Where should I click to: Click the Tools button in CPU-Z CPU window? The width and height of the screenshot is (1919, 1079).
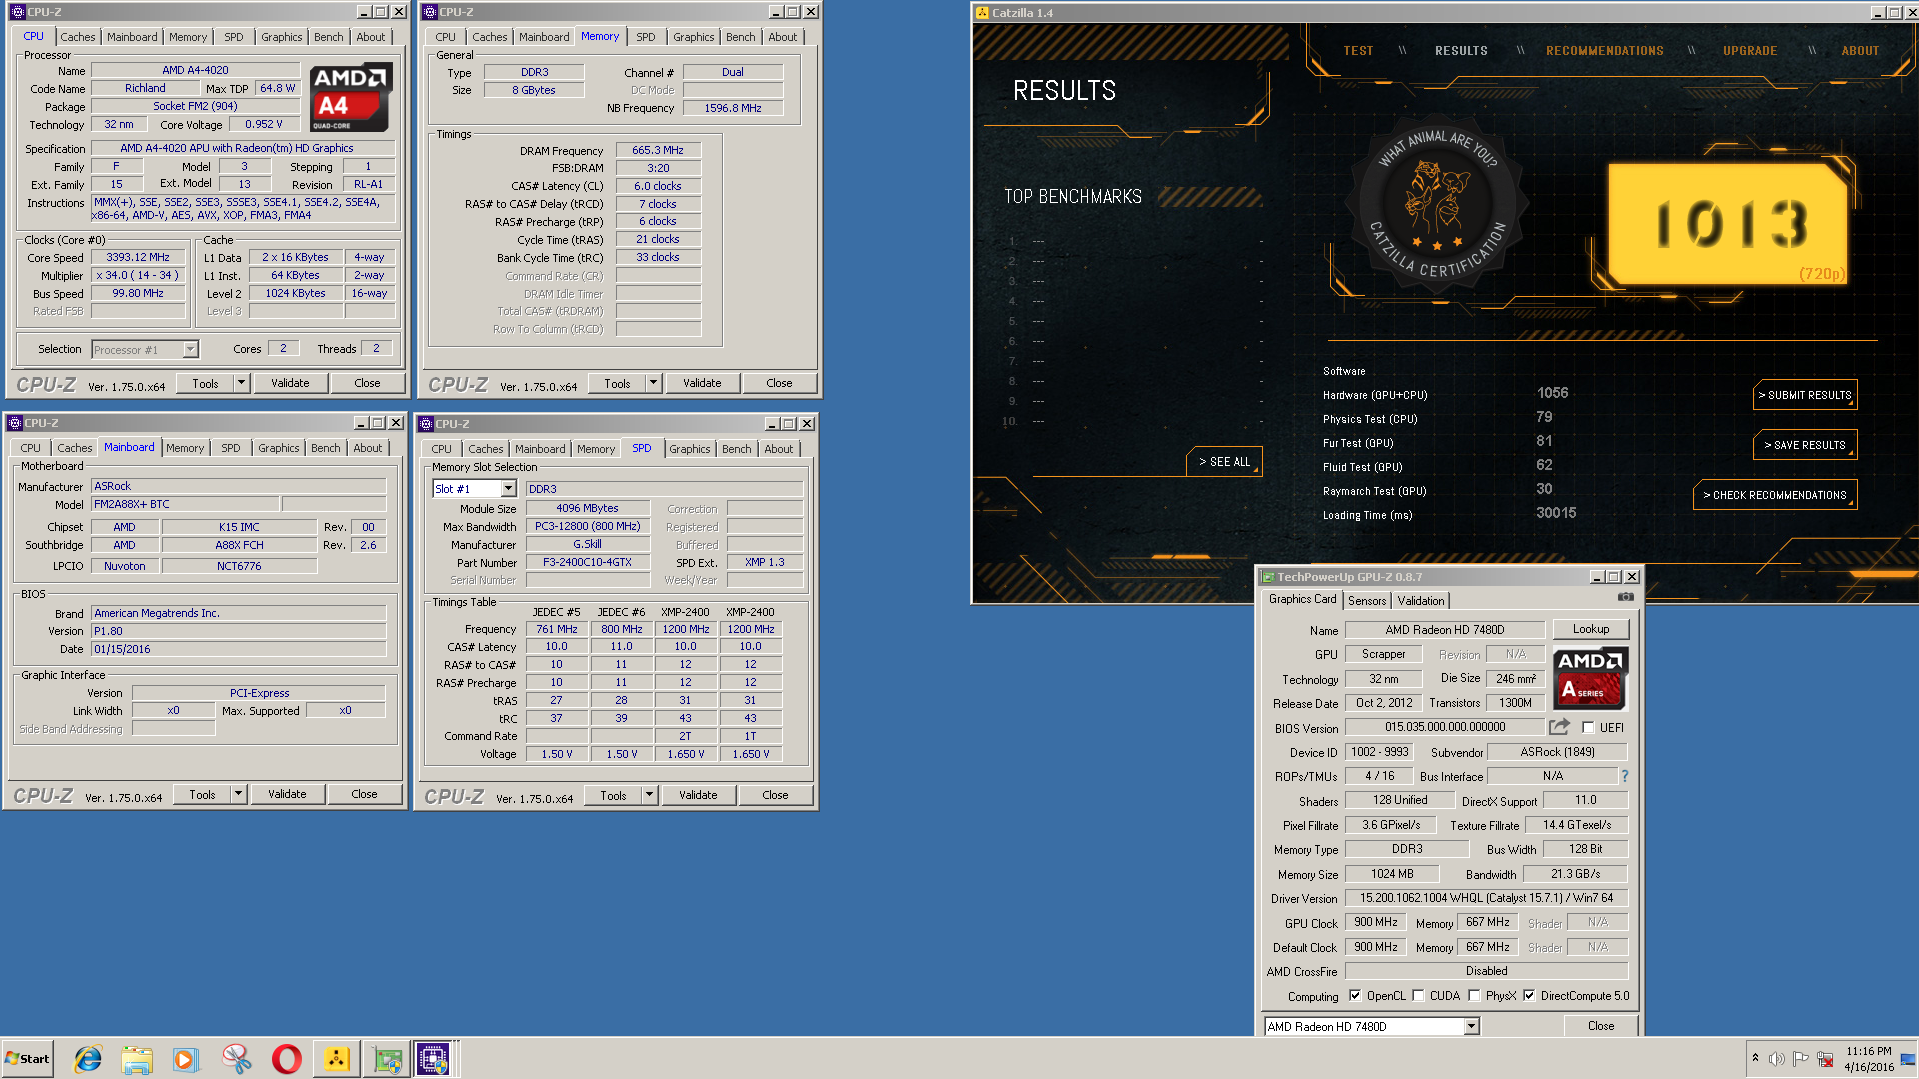(205, 383)
